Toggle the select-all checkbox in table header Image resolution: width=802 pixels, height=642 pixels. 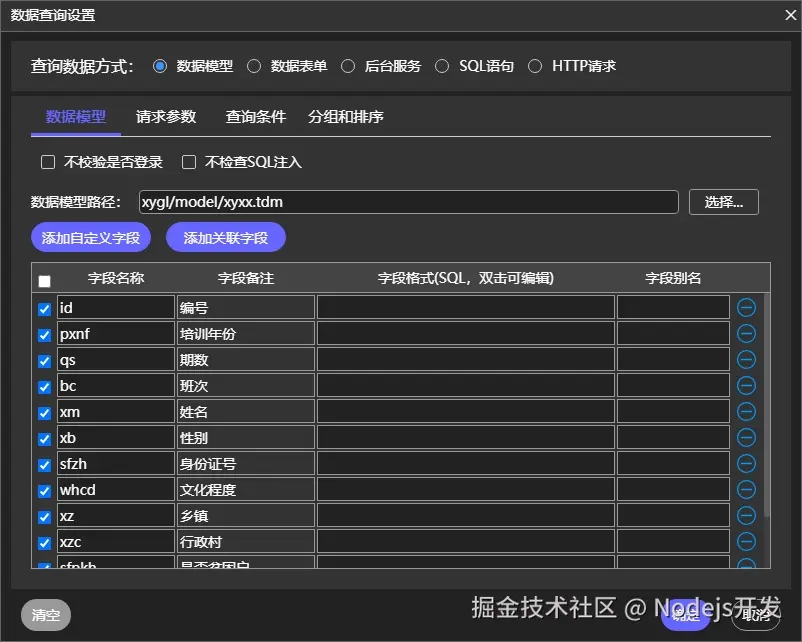tap(43, 281)
